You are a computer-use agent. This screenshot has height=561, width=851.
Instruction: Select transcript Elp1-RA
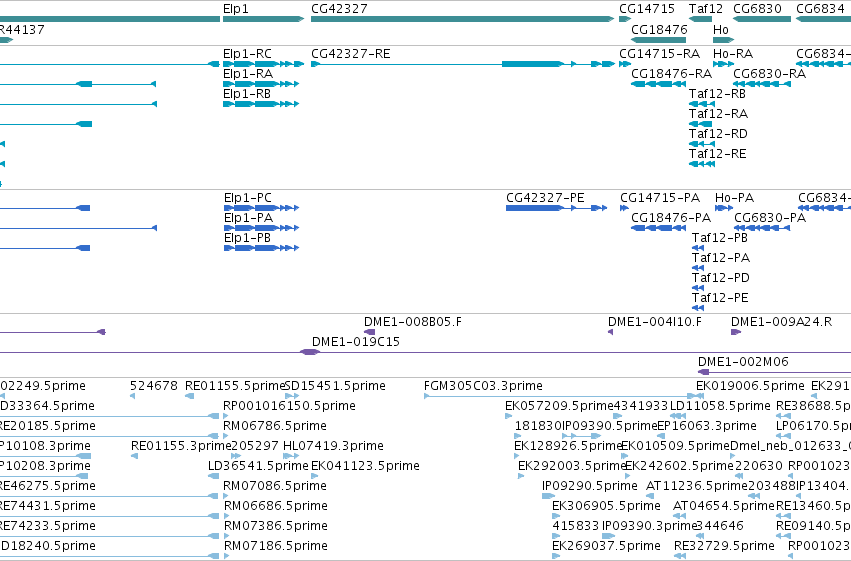(261, 84)
